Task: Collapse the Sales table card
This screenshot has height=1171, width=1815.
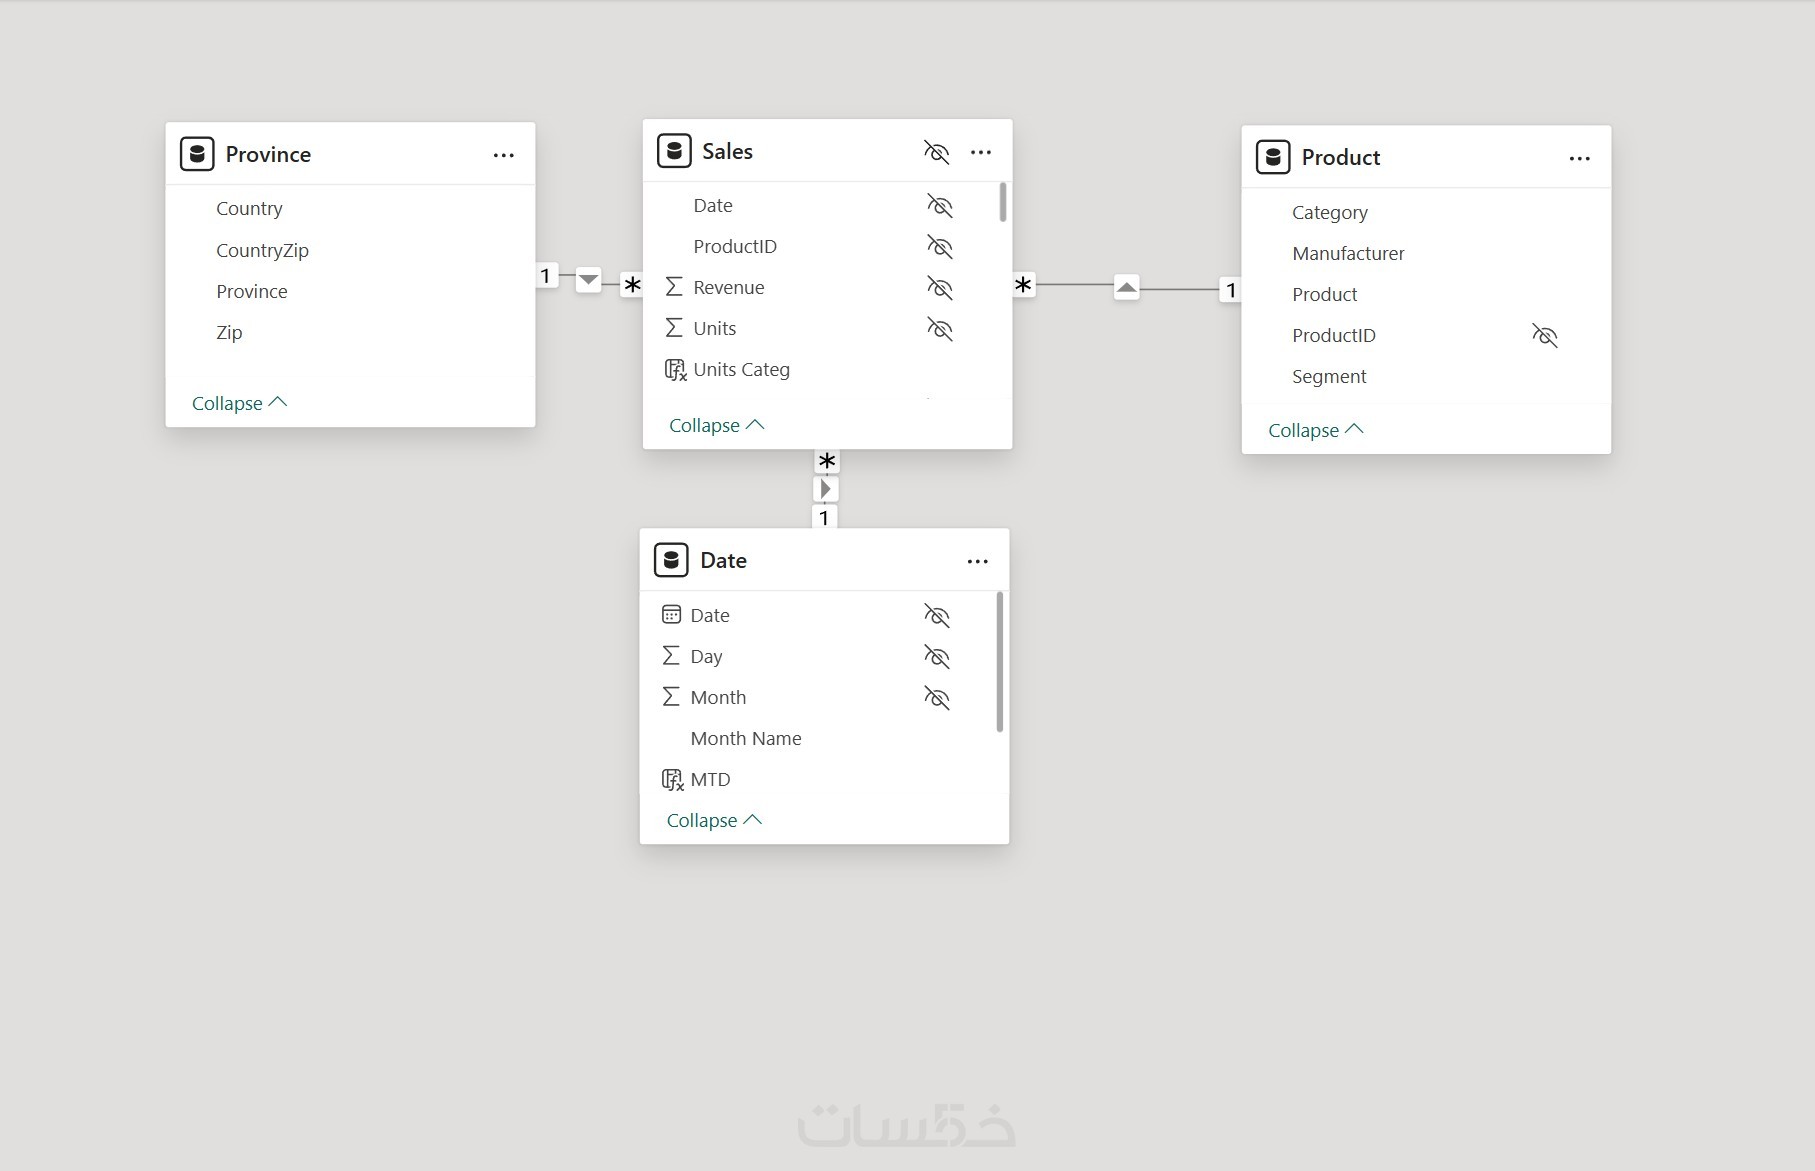Action: click(716, 425)
